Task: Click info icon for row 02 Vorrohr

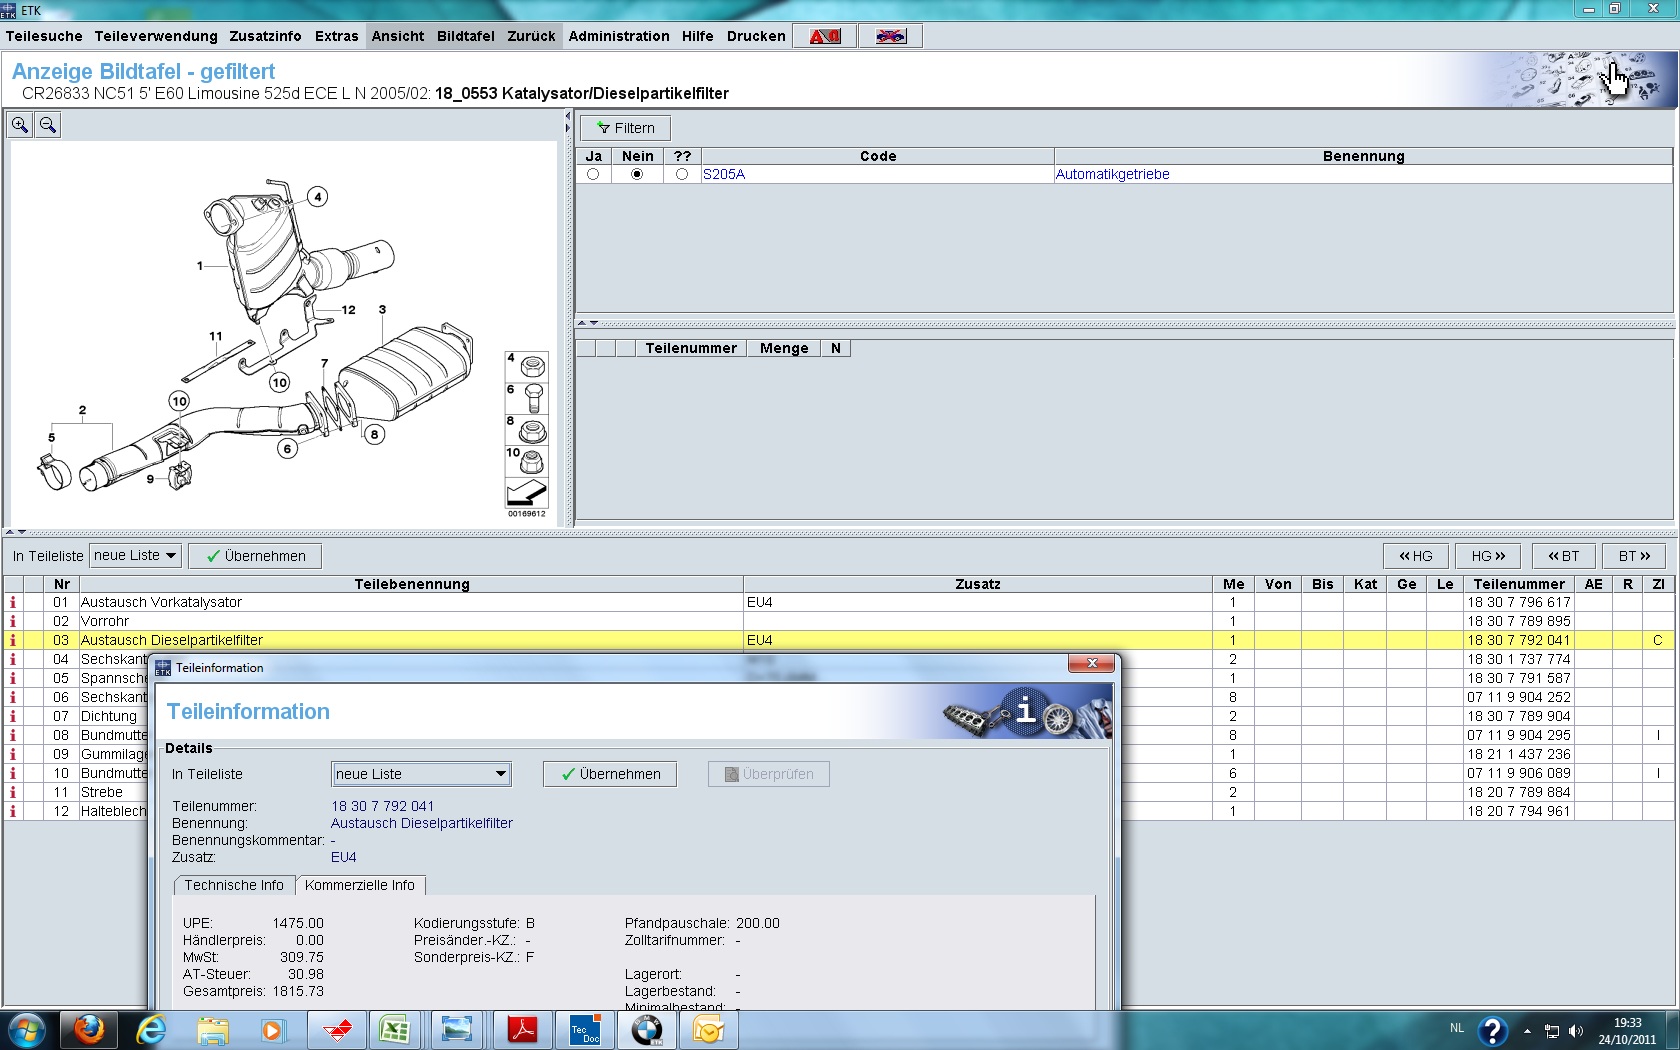Action: pos(13,621)
